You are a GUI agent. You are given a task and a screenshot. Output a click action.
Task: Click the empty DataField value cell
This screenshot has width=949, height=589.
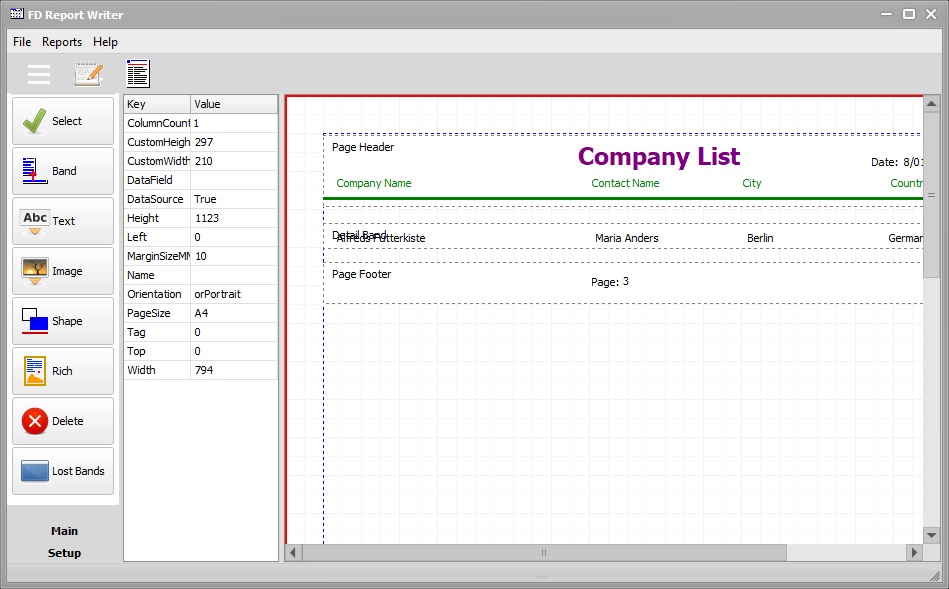(x=234, y=180)
